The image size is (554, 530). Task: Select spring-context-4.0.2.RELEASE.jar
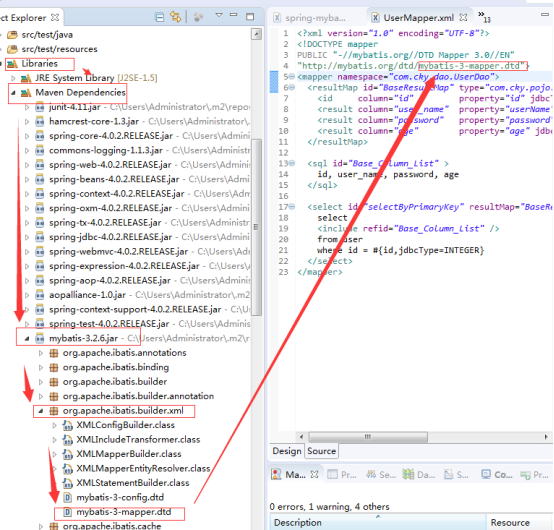pyautogui.click(x=117, y=194)
